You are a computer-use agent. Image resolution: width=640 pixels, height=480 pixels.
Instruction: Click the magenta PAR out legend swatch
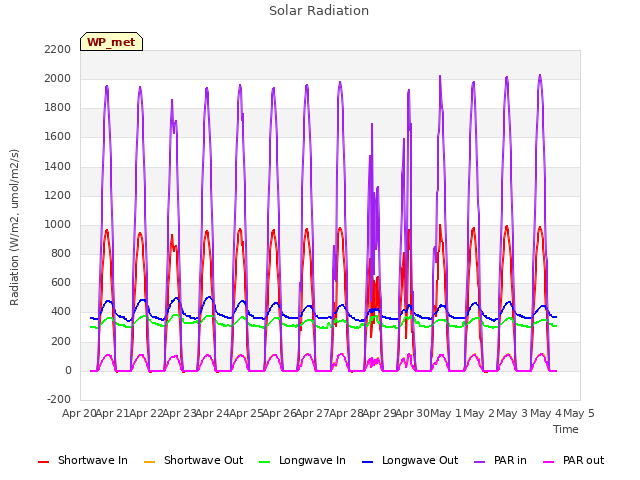(x=549, y=462)
